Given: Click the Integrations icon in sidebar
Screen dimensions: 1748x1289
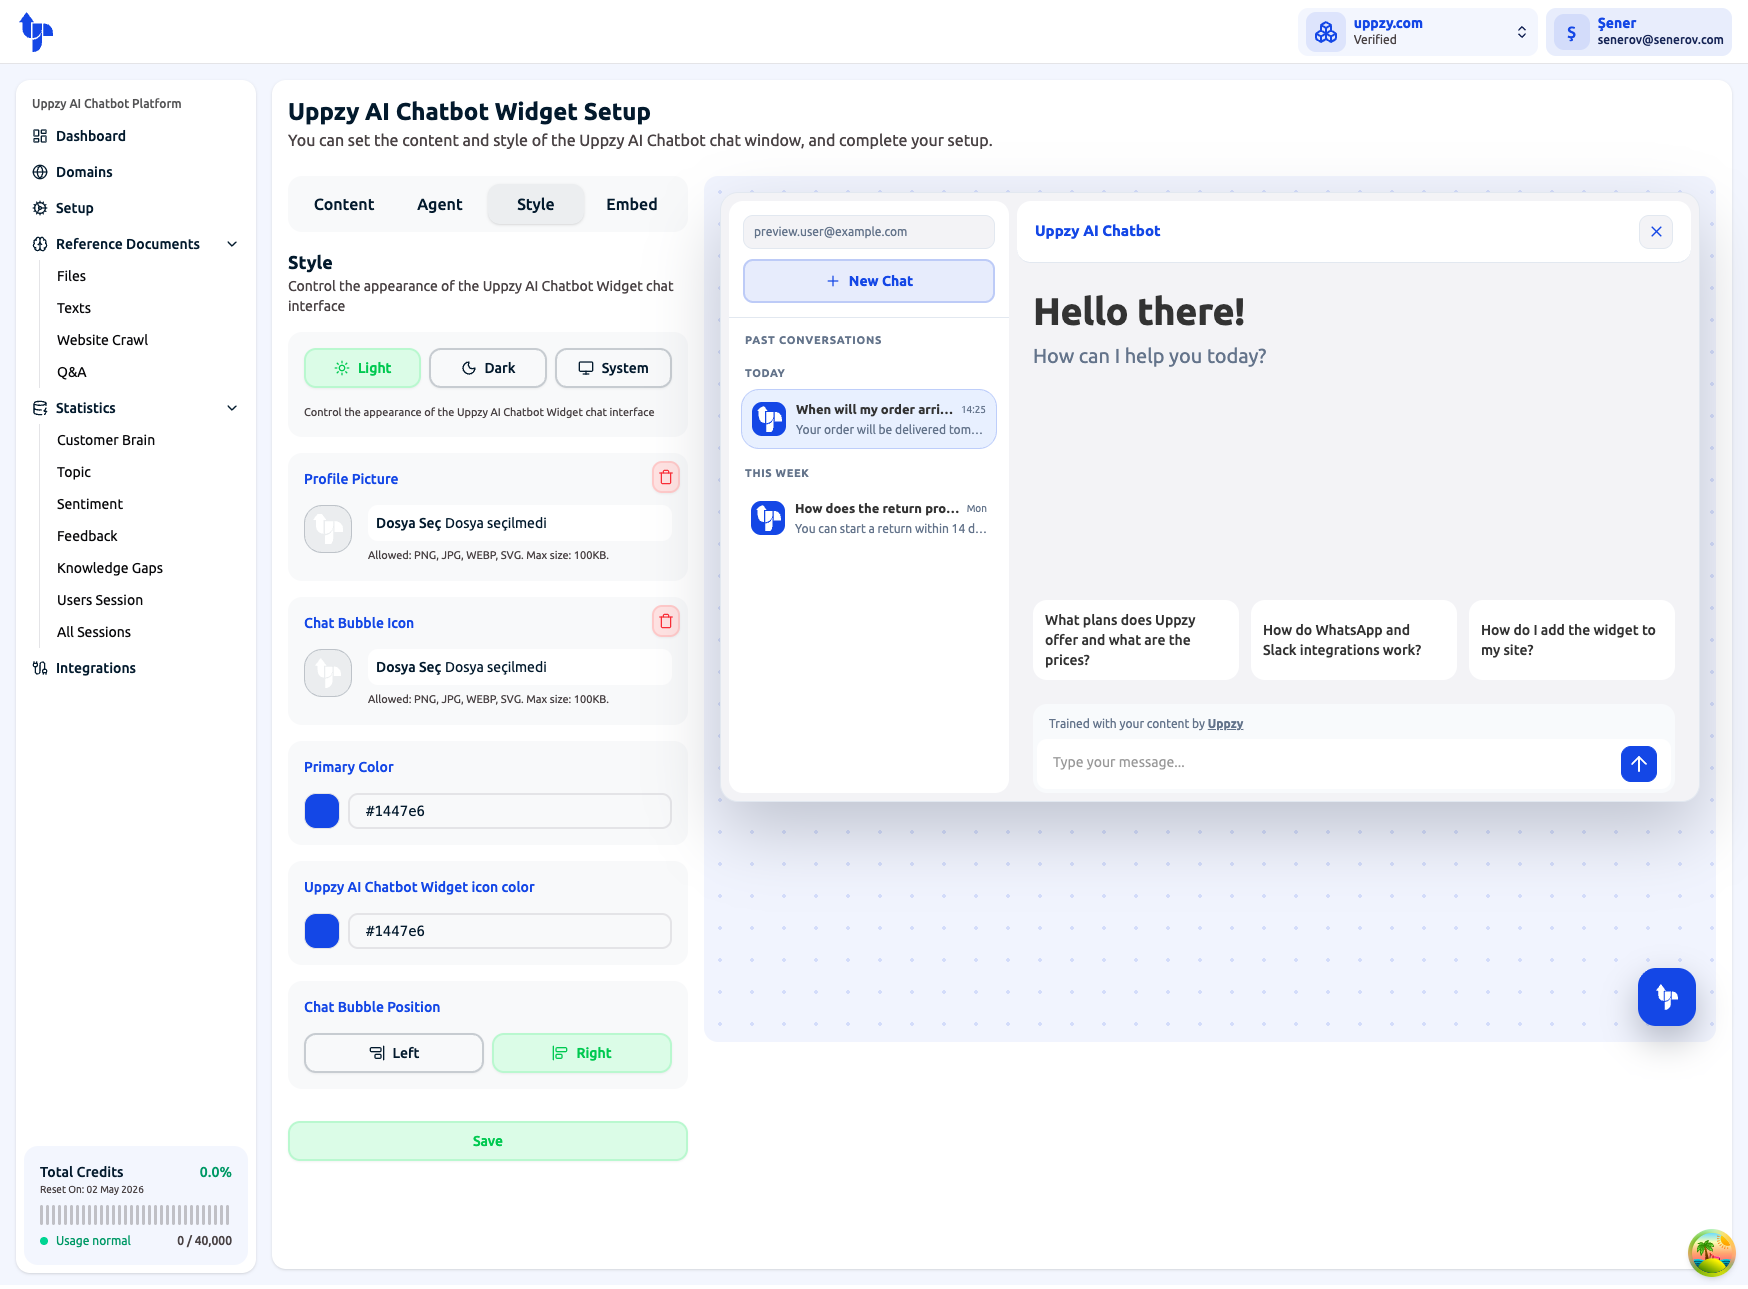Looking at the screenshot, I should 40,668.
